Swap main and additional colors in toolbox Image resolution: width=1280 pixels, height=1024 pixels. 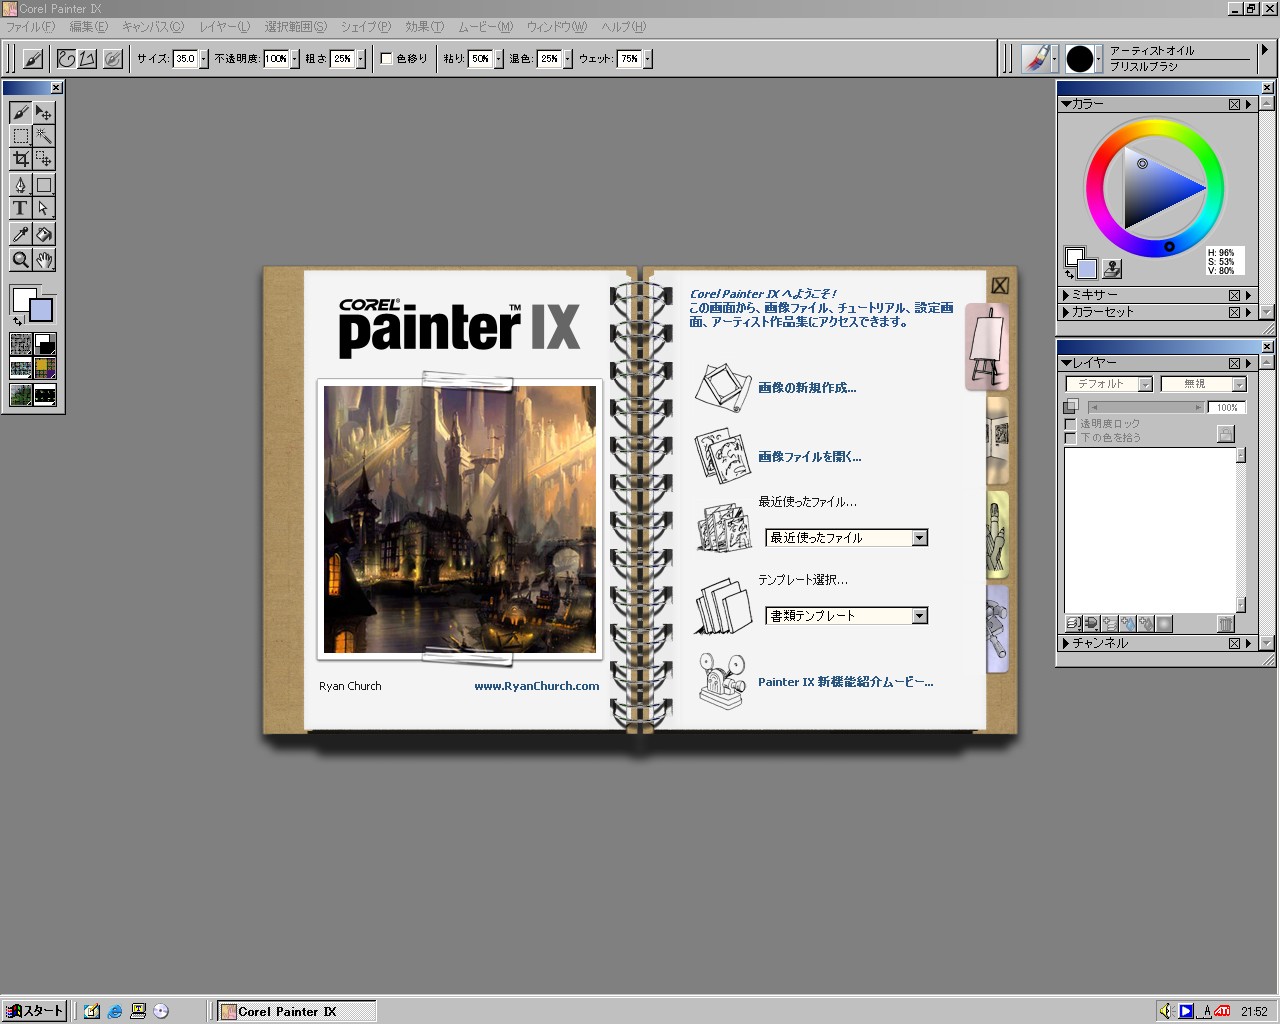point(17,321)
